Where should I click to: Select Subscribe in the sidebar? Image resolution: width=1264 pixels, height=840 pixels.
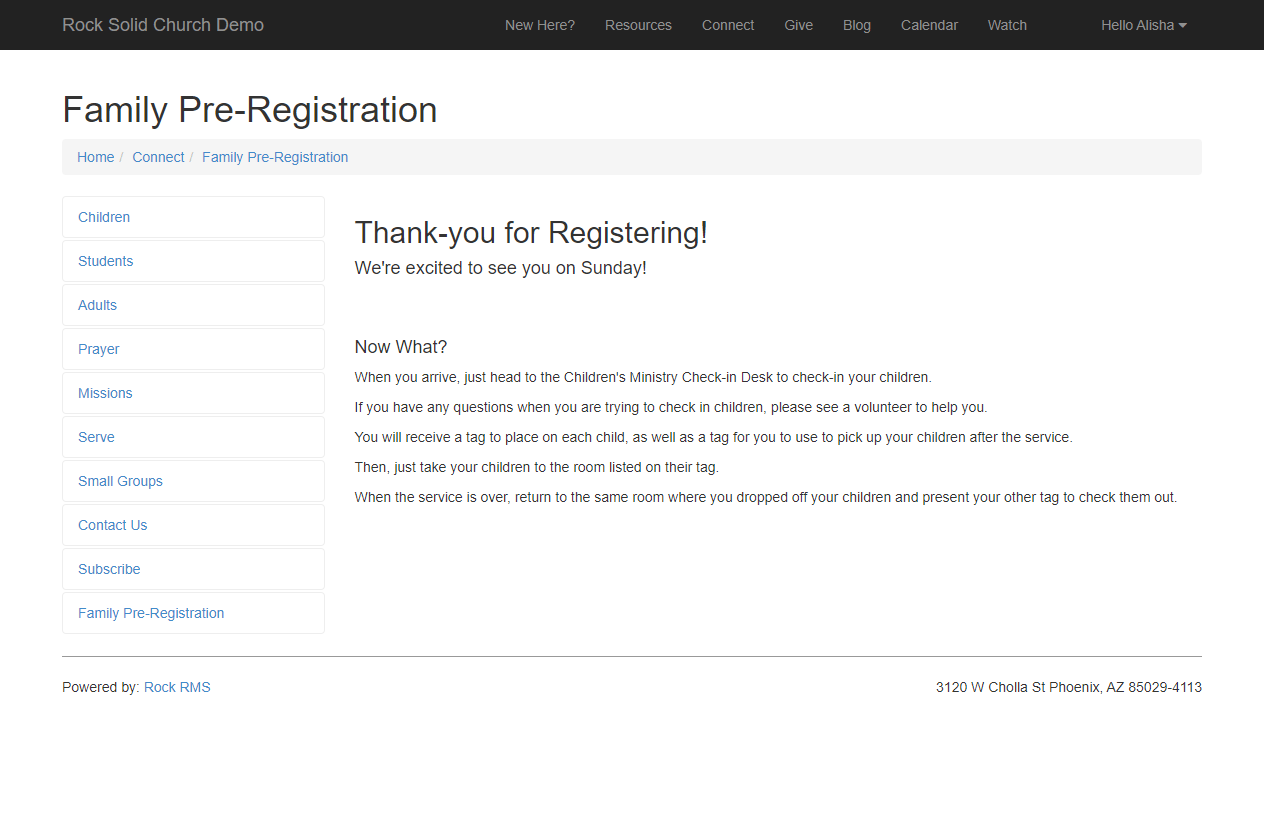click(193, 569)
